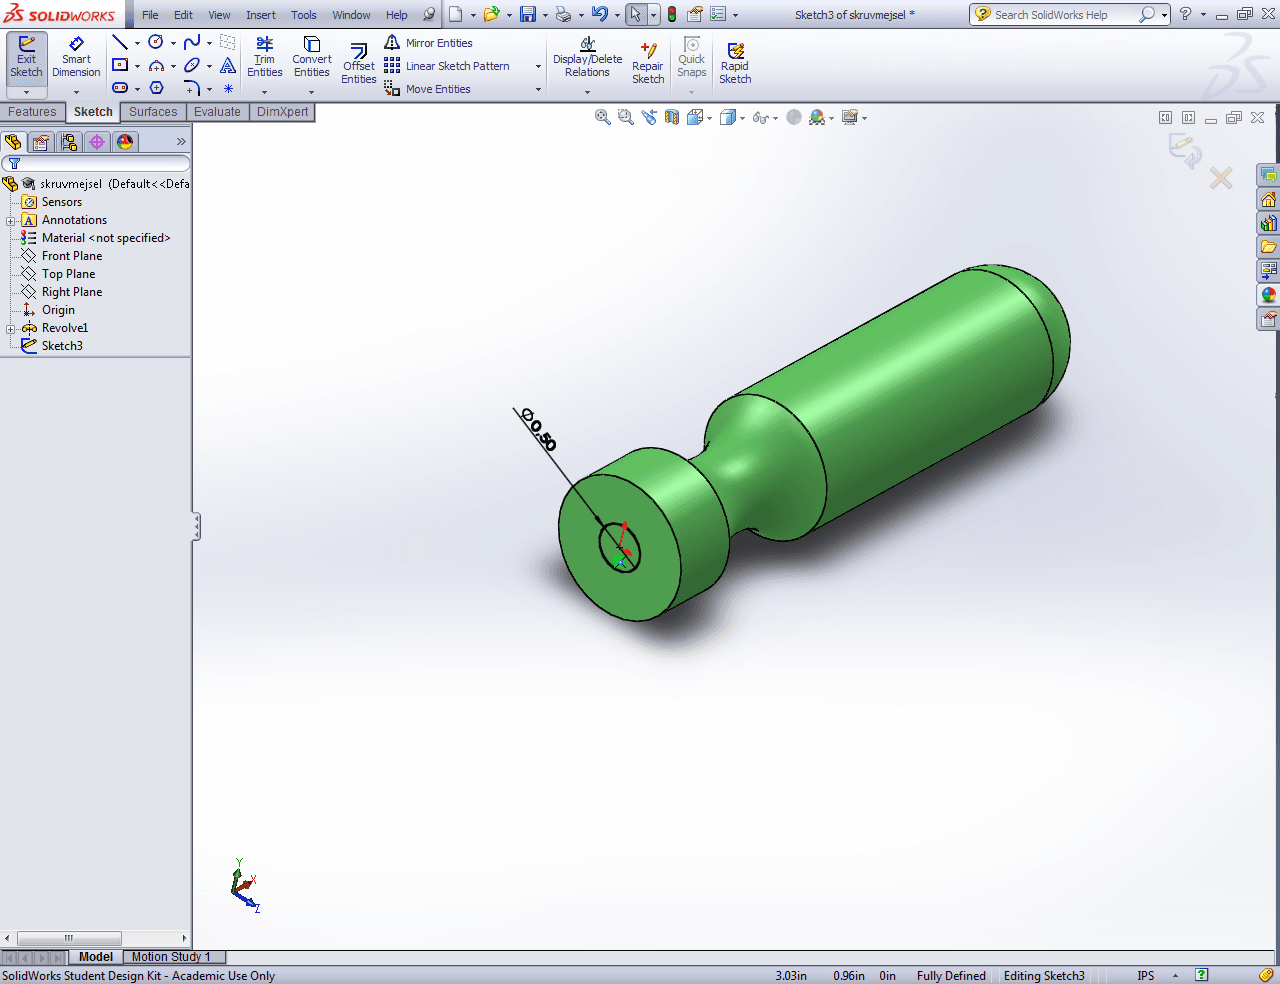Select the sketch Point tool
1280x984 pixels.
click(228, 88)
